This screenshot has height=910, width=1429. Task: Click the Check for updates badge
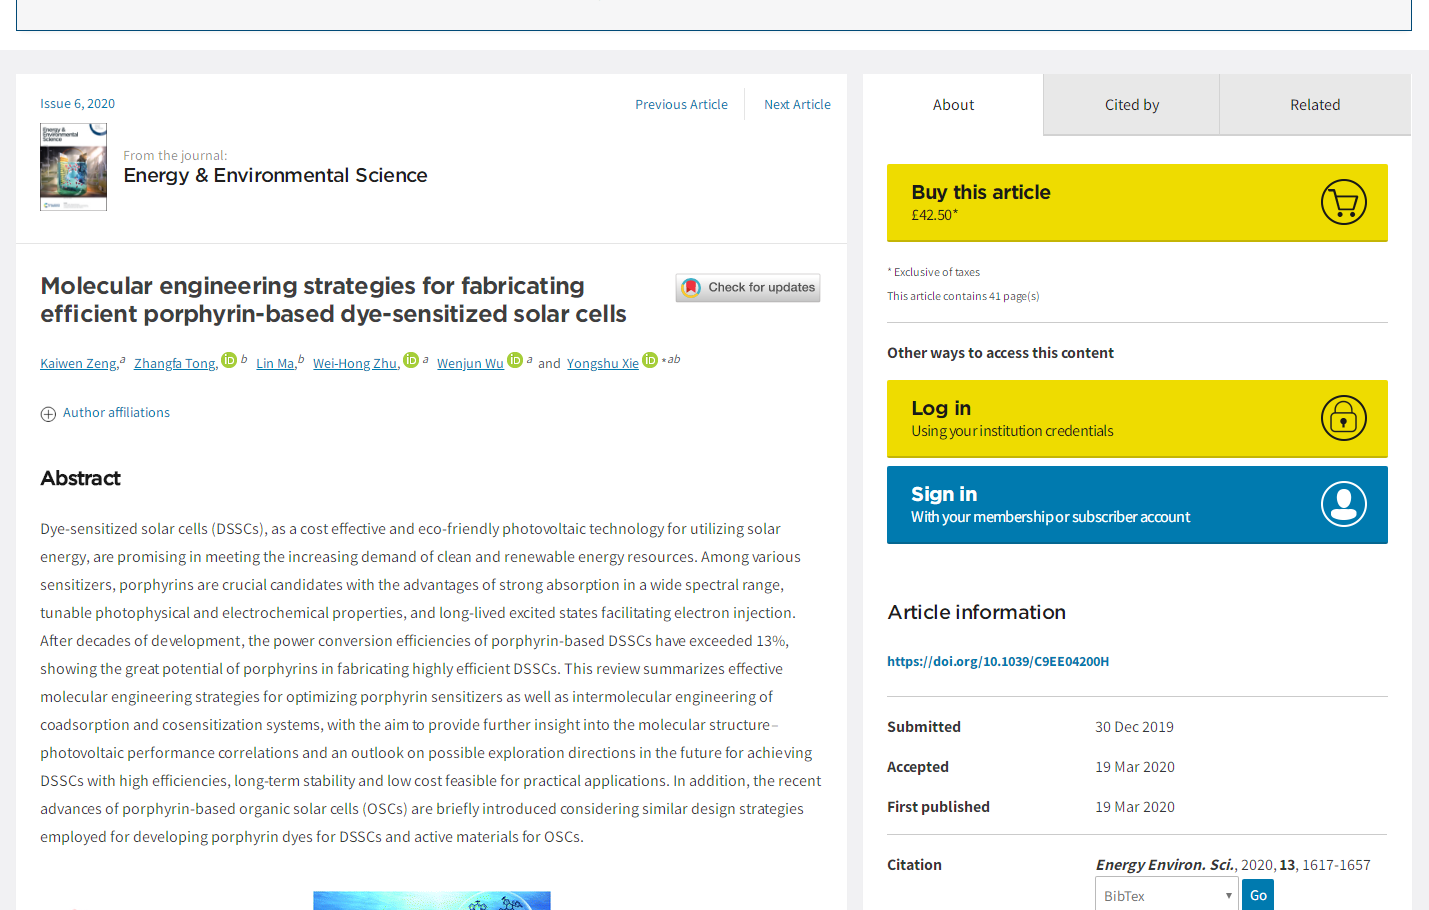click(748, 288)
